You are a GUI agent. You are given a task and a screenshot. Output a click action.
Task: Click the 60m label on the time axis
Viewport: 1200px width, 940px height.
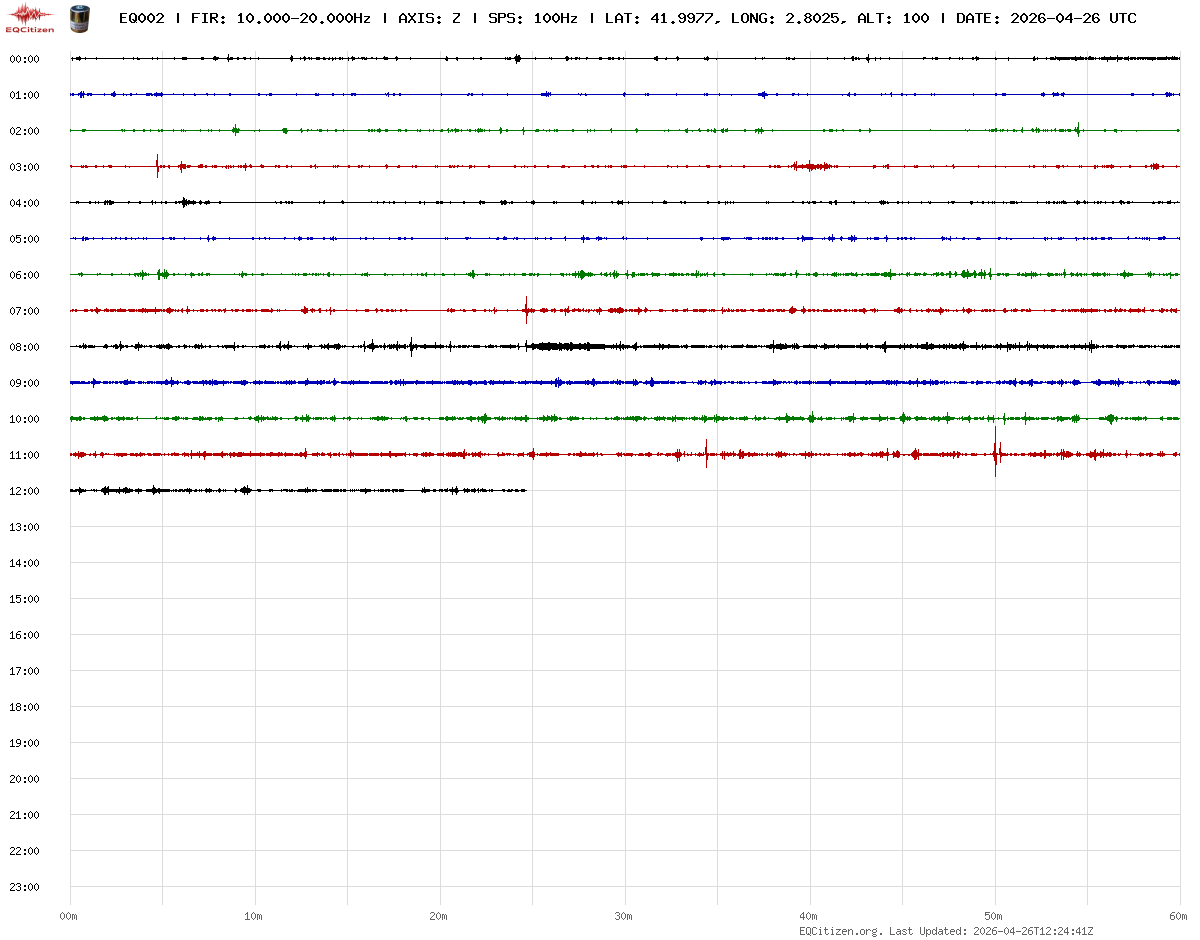pyautogui.click(x=1178, y=916)
